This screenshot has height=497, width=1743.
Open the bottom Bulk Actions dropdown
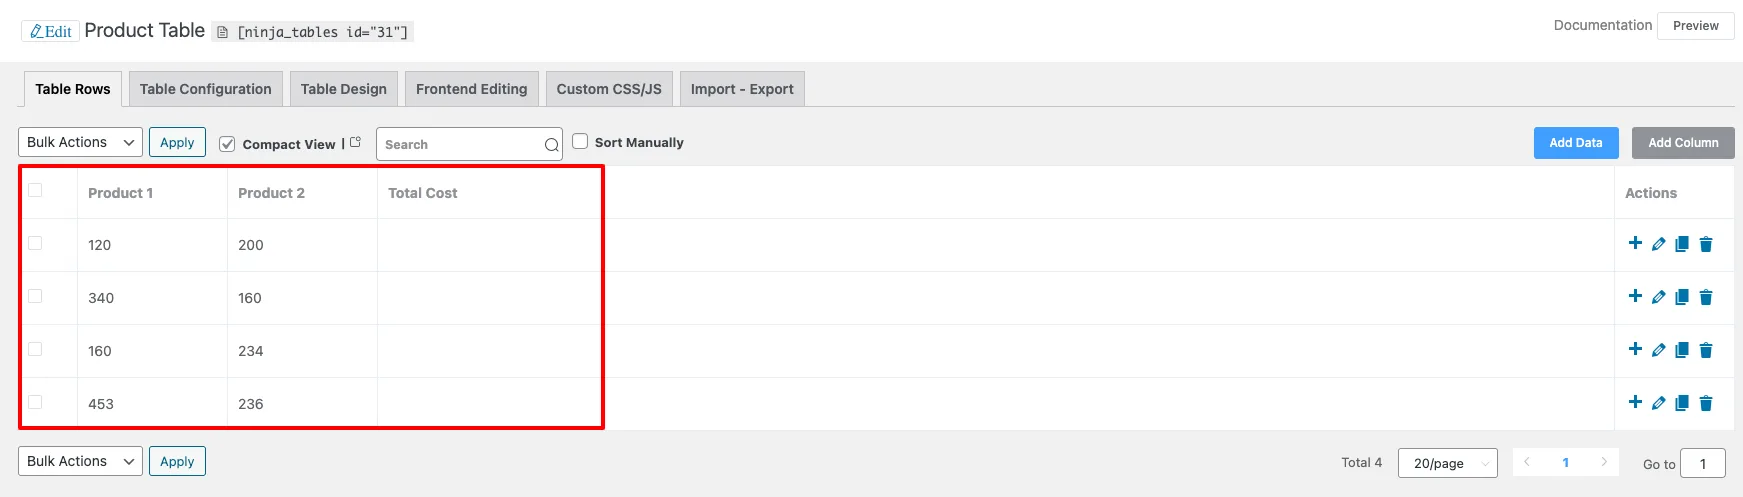[80, 461]
